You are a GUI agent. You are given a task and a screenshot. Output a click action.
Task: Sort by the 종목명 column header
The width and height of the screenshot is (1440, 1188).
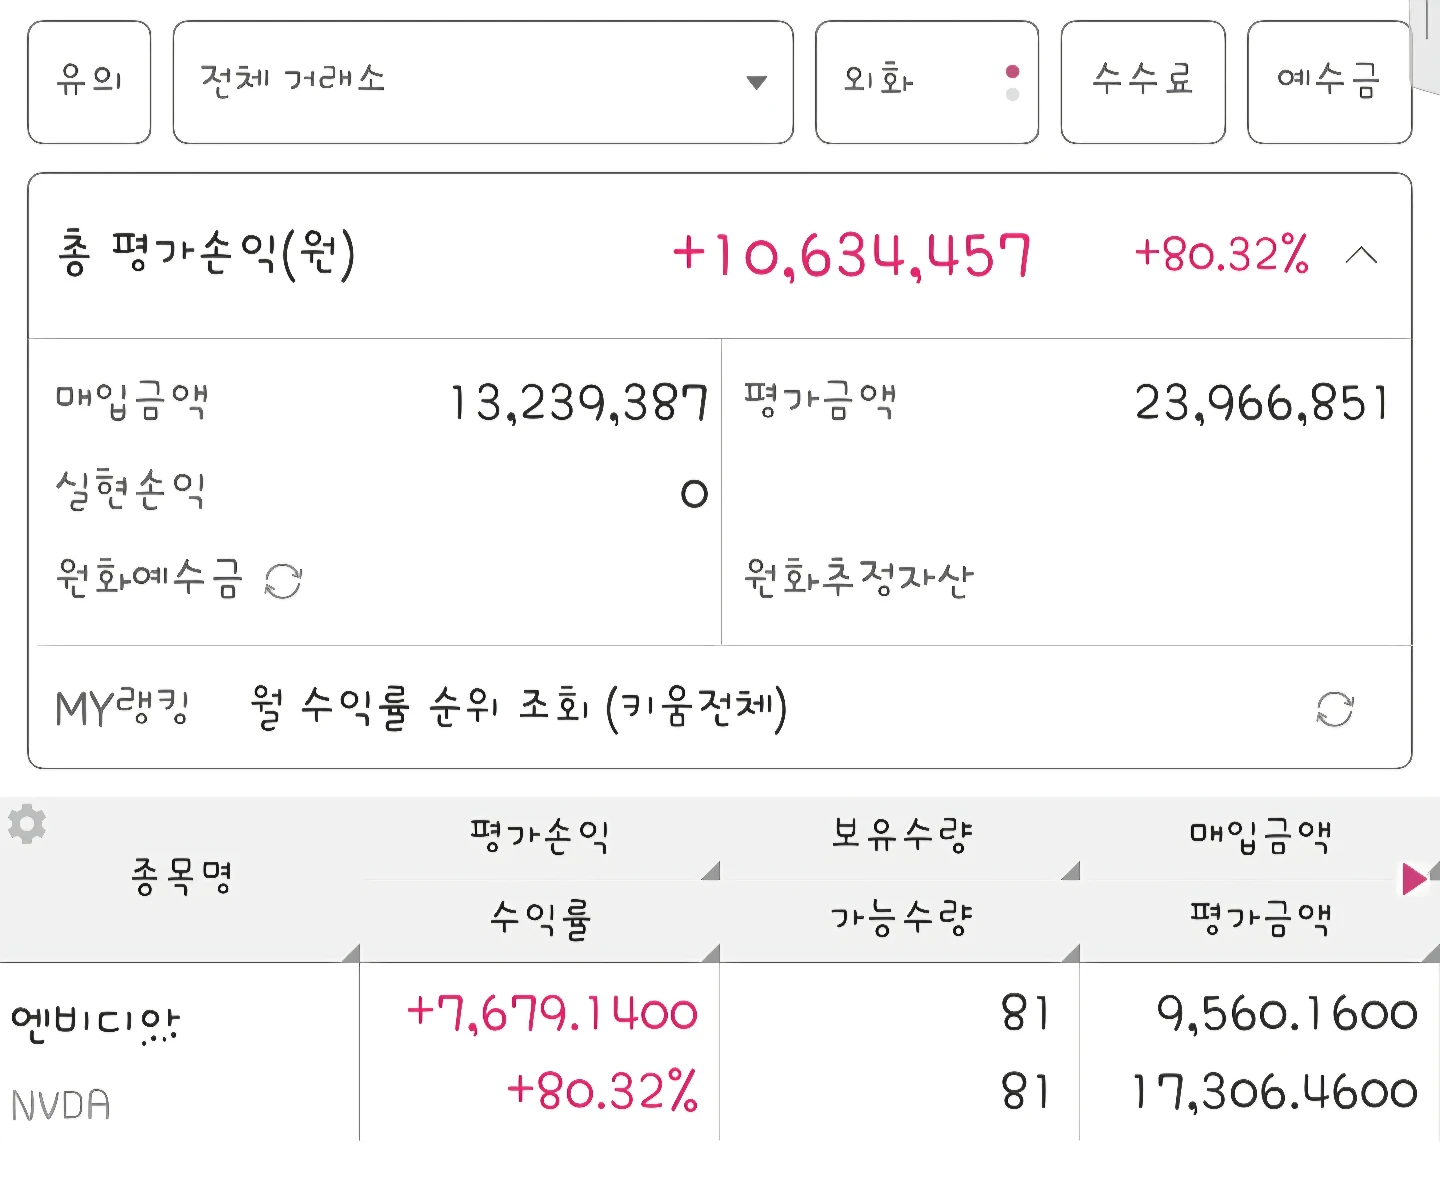tap(180, 879)
